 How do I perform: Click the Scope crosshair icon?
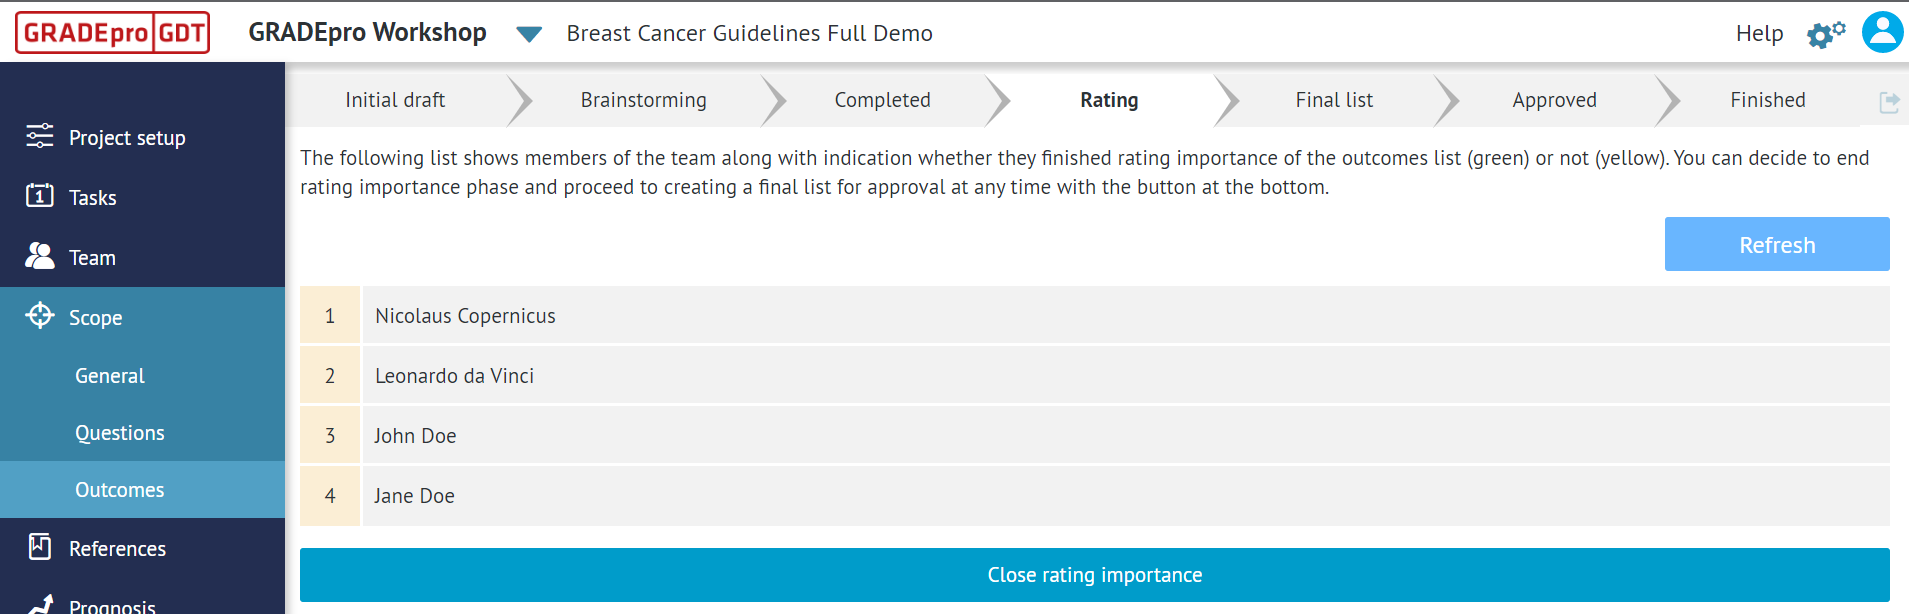[x=39, y=317]
